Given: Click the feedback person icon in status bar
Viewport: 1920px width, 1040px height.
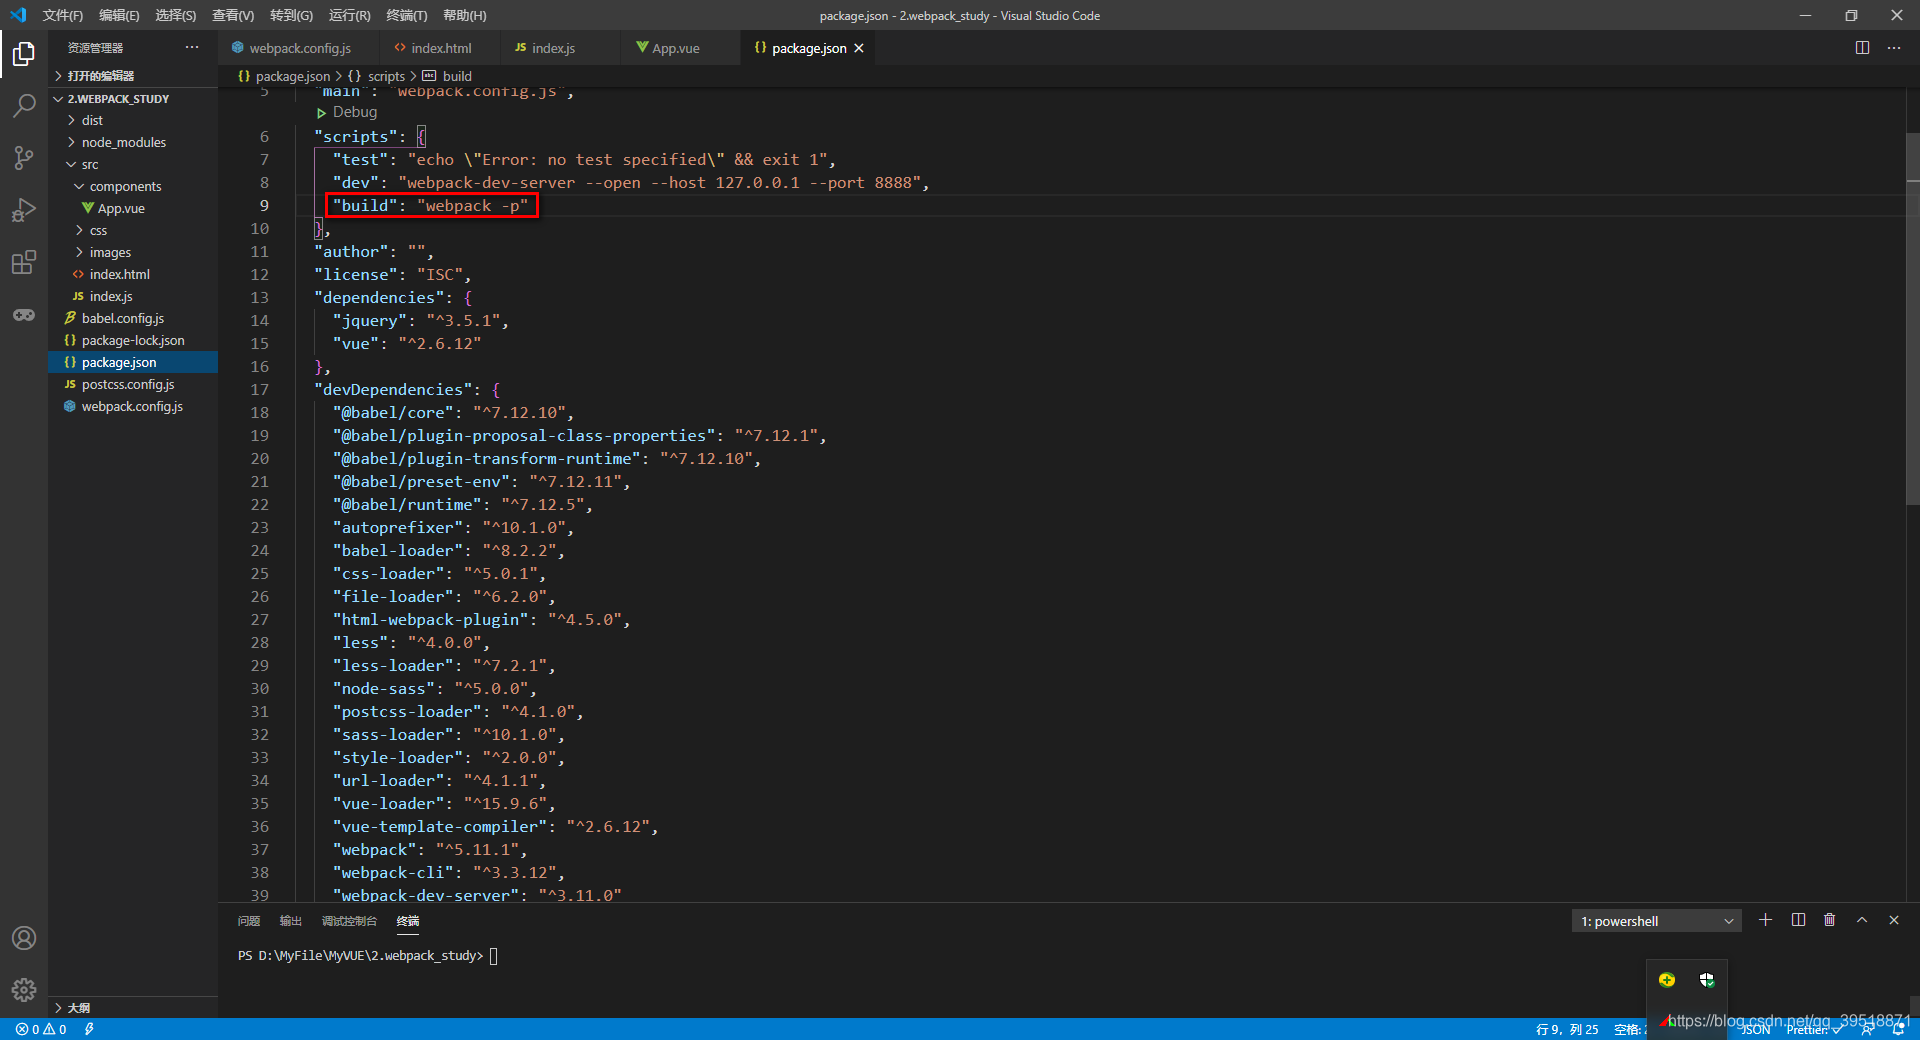Looking at the screenshot, I should (x=1867, y=1029).
